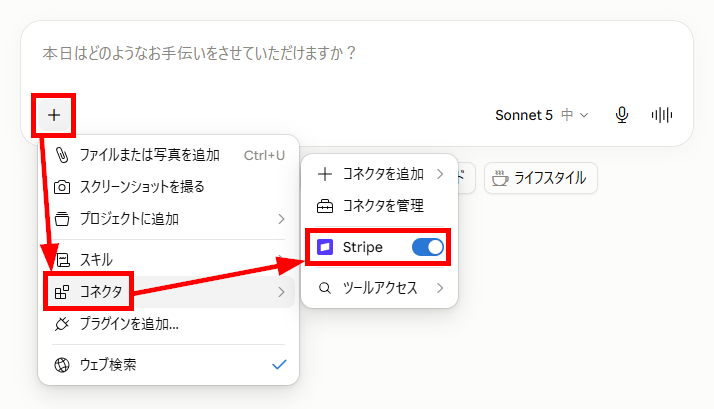Click the ライフスタイル suggestion button
Image resolution: width=714 pixels, height=409 pixels.
[x=541, y=178]
